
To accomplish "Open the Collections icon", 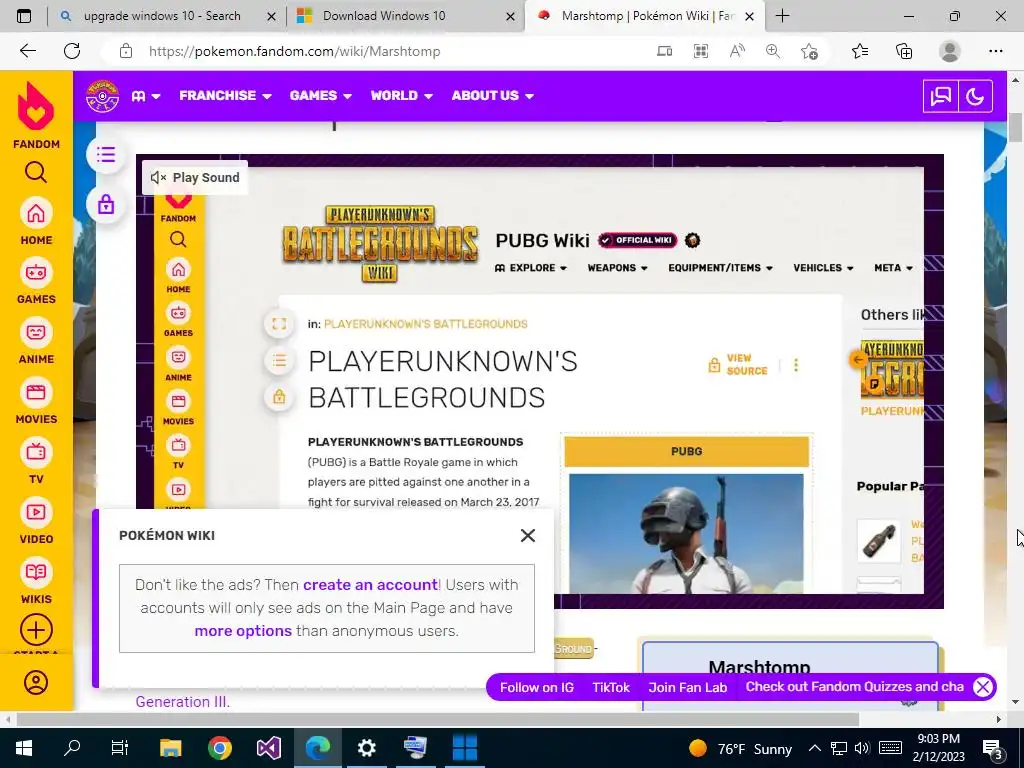I will point(904,51).
